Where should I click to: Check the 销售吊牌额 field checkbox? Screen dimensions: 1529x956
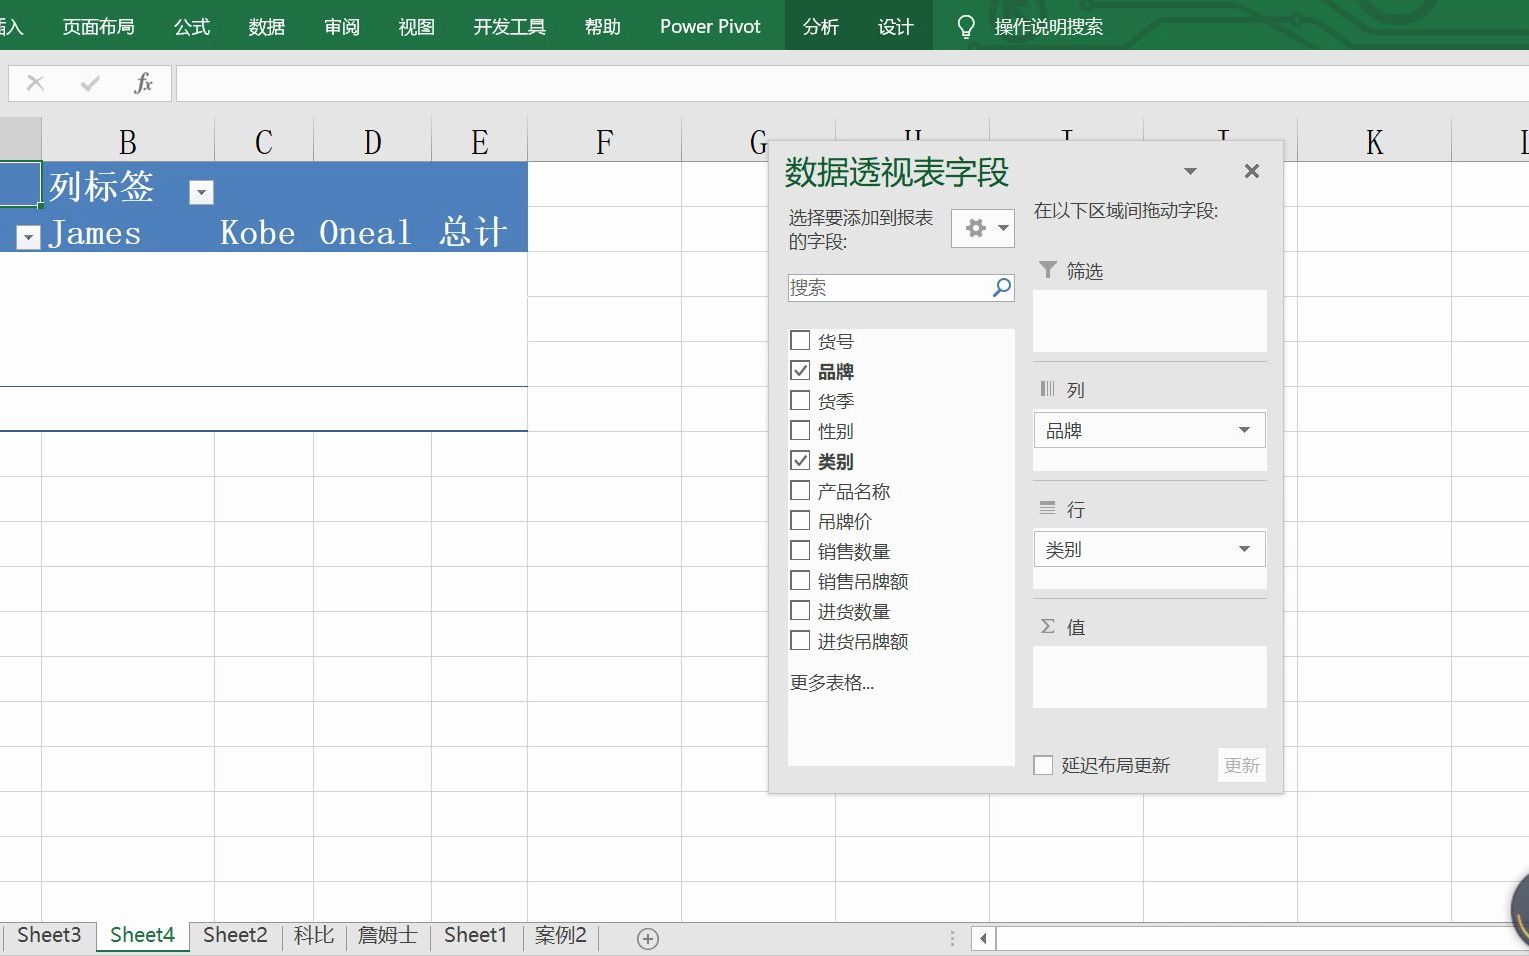point(800,580)
